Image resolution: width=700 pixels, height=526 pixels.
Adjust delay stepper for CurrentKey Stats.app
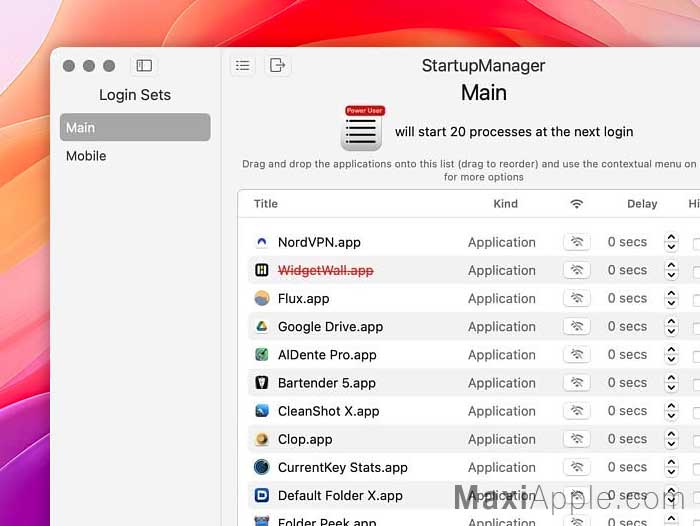(671, 467)
